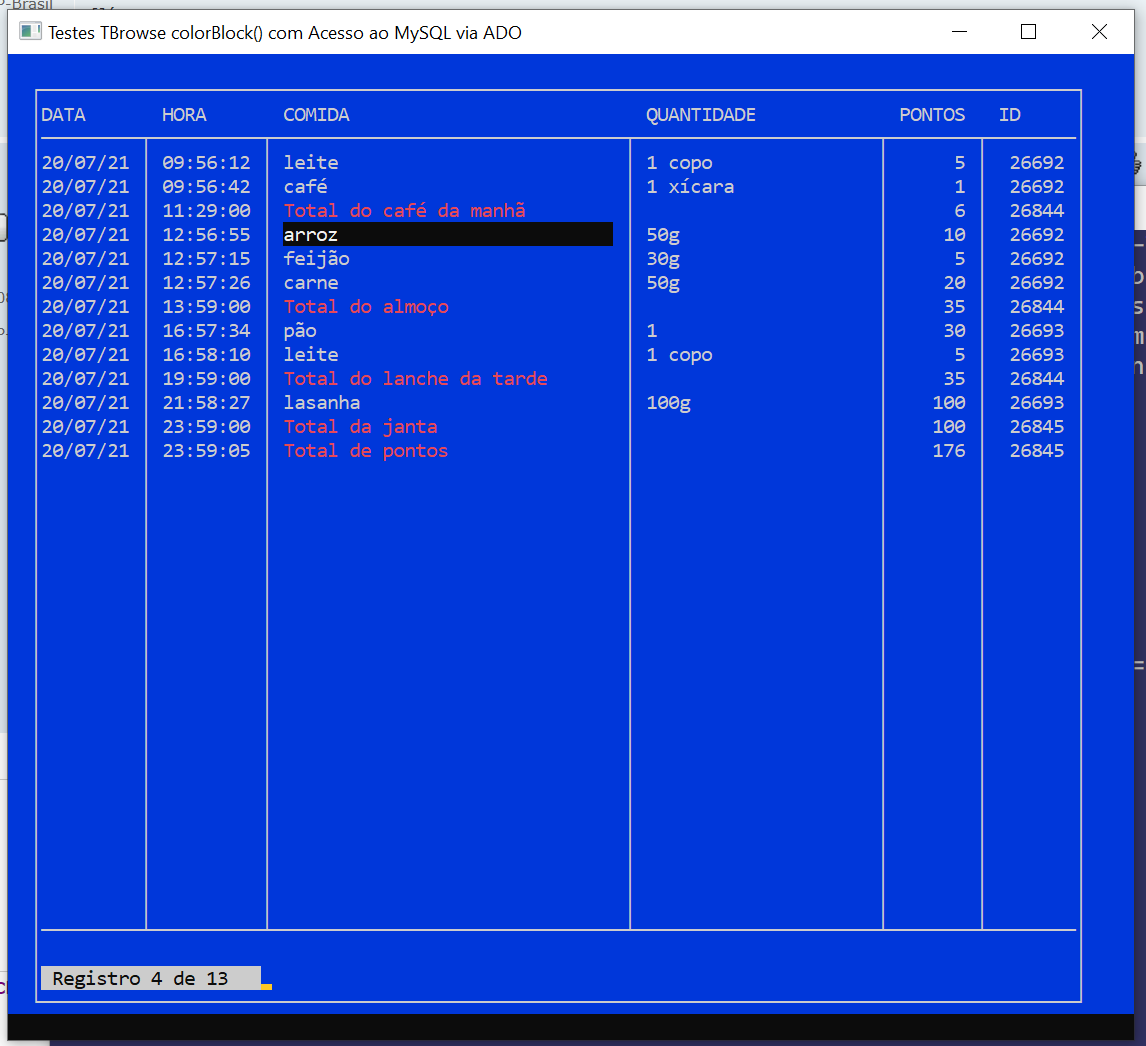The image size is (1146, 1046).
Task: Select the 'Total do lanche da tarde' row
Action: [415, 379]
